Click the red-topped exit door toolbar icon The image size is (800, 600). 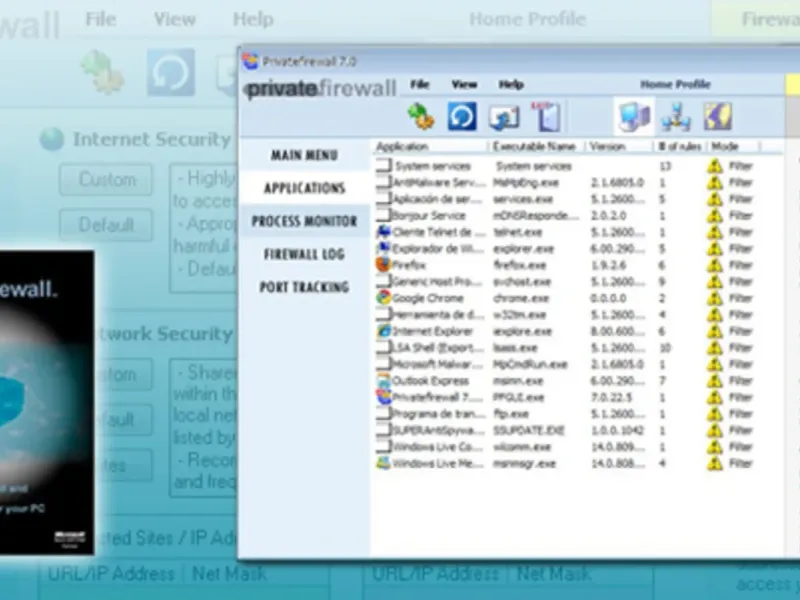(x=546, y=116)
